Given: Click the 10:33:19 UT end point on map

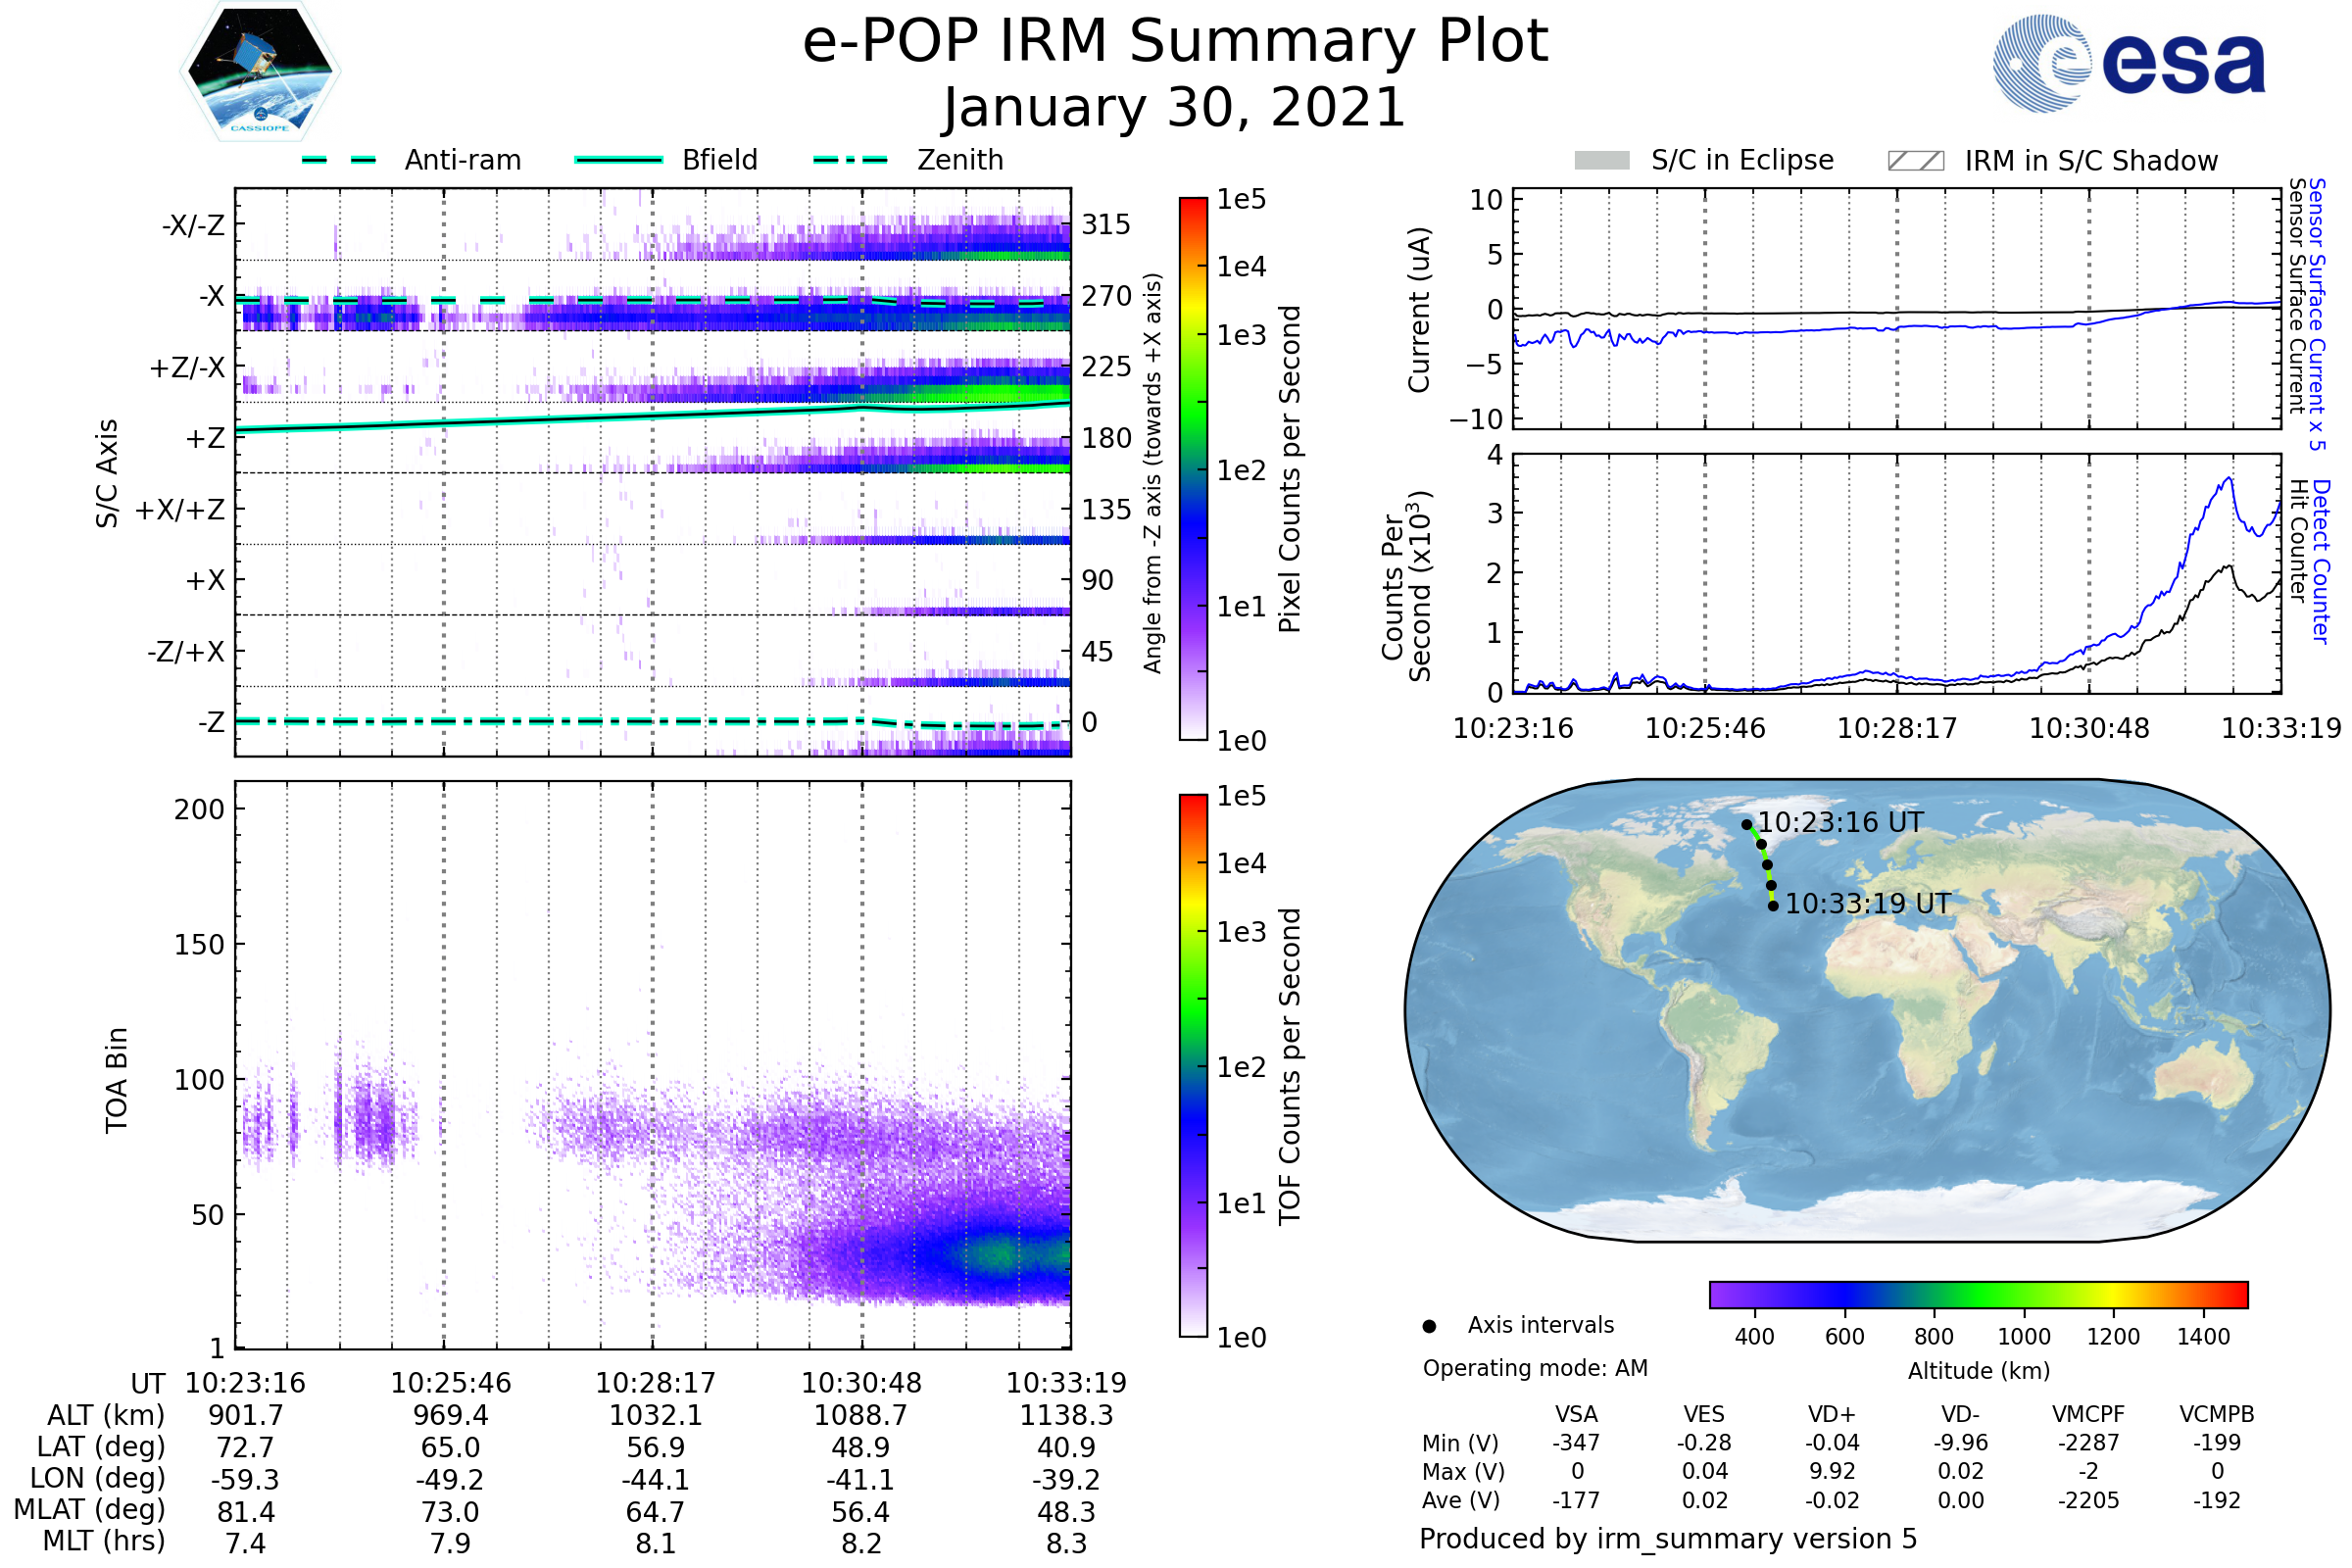Looking at the screenshot, I should (1773, 906).
